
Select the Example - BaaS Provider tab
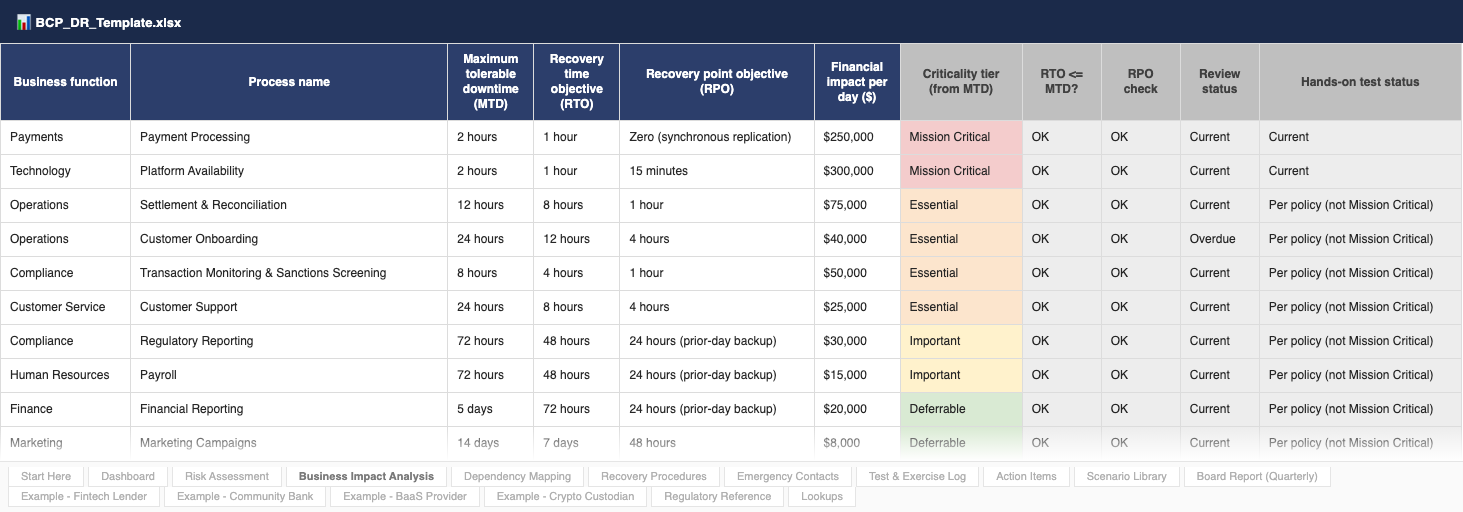[x=405, y=496]
